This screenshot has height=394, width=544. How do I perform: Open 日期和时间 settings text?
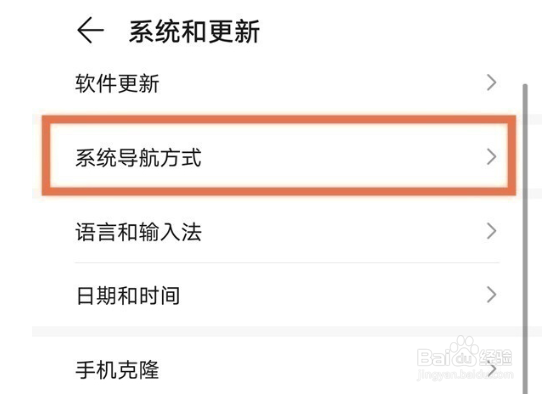click(128, 296)
